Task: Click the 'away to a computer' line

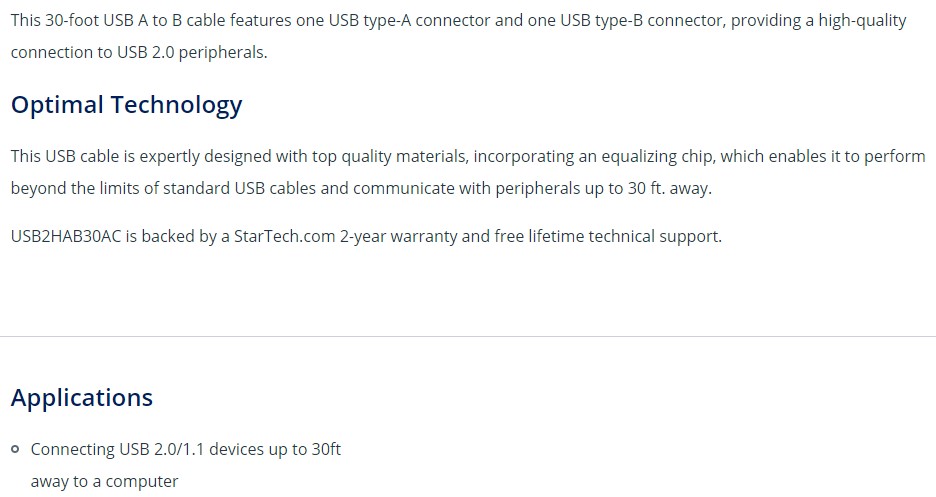Action: pos(104,481)
